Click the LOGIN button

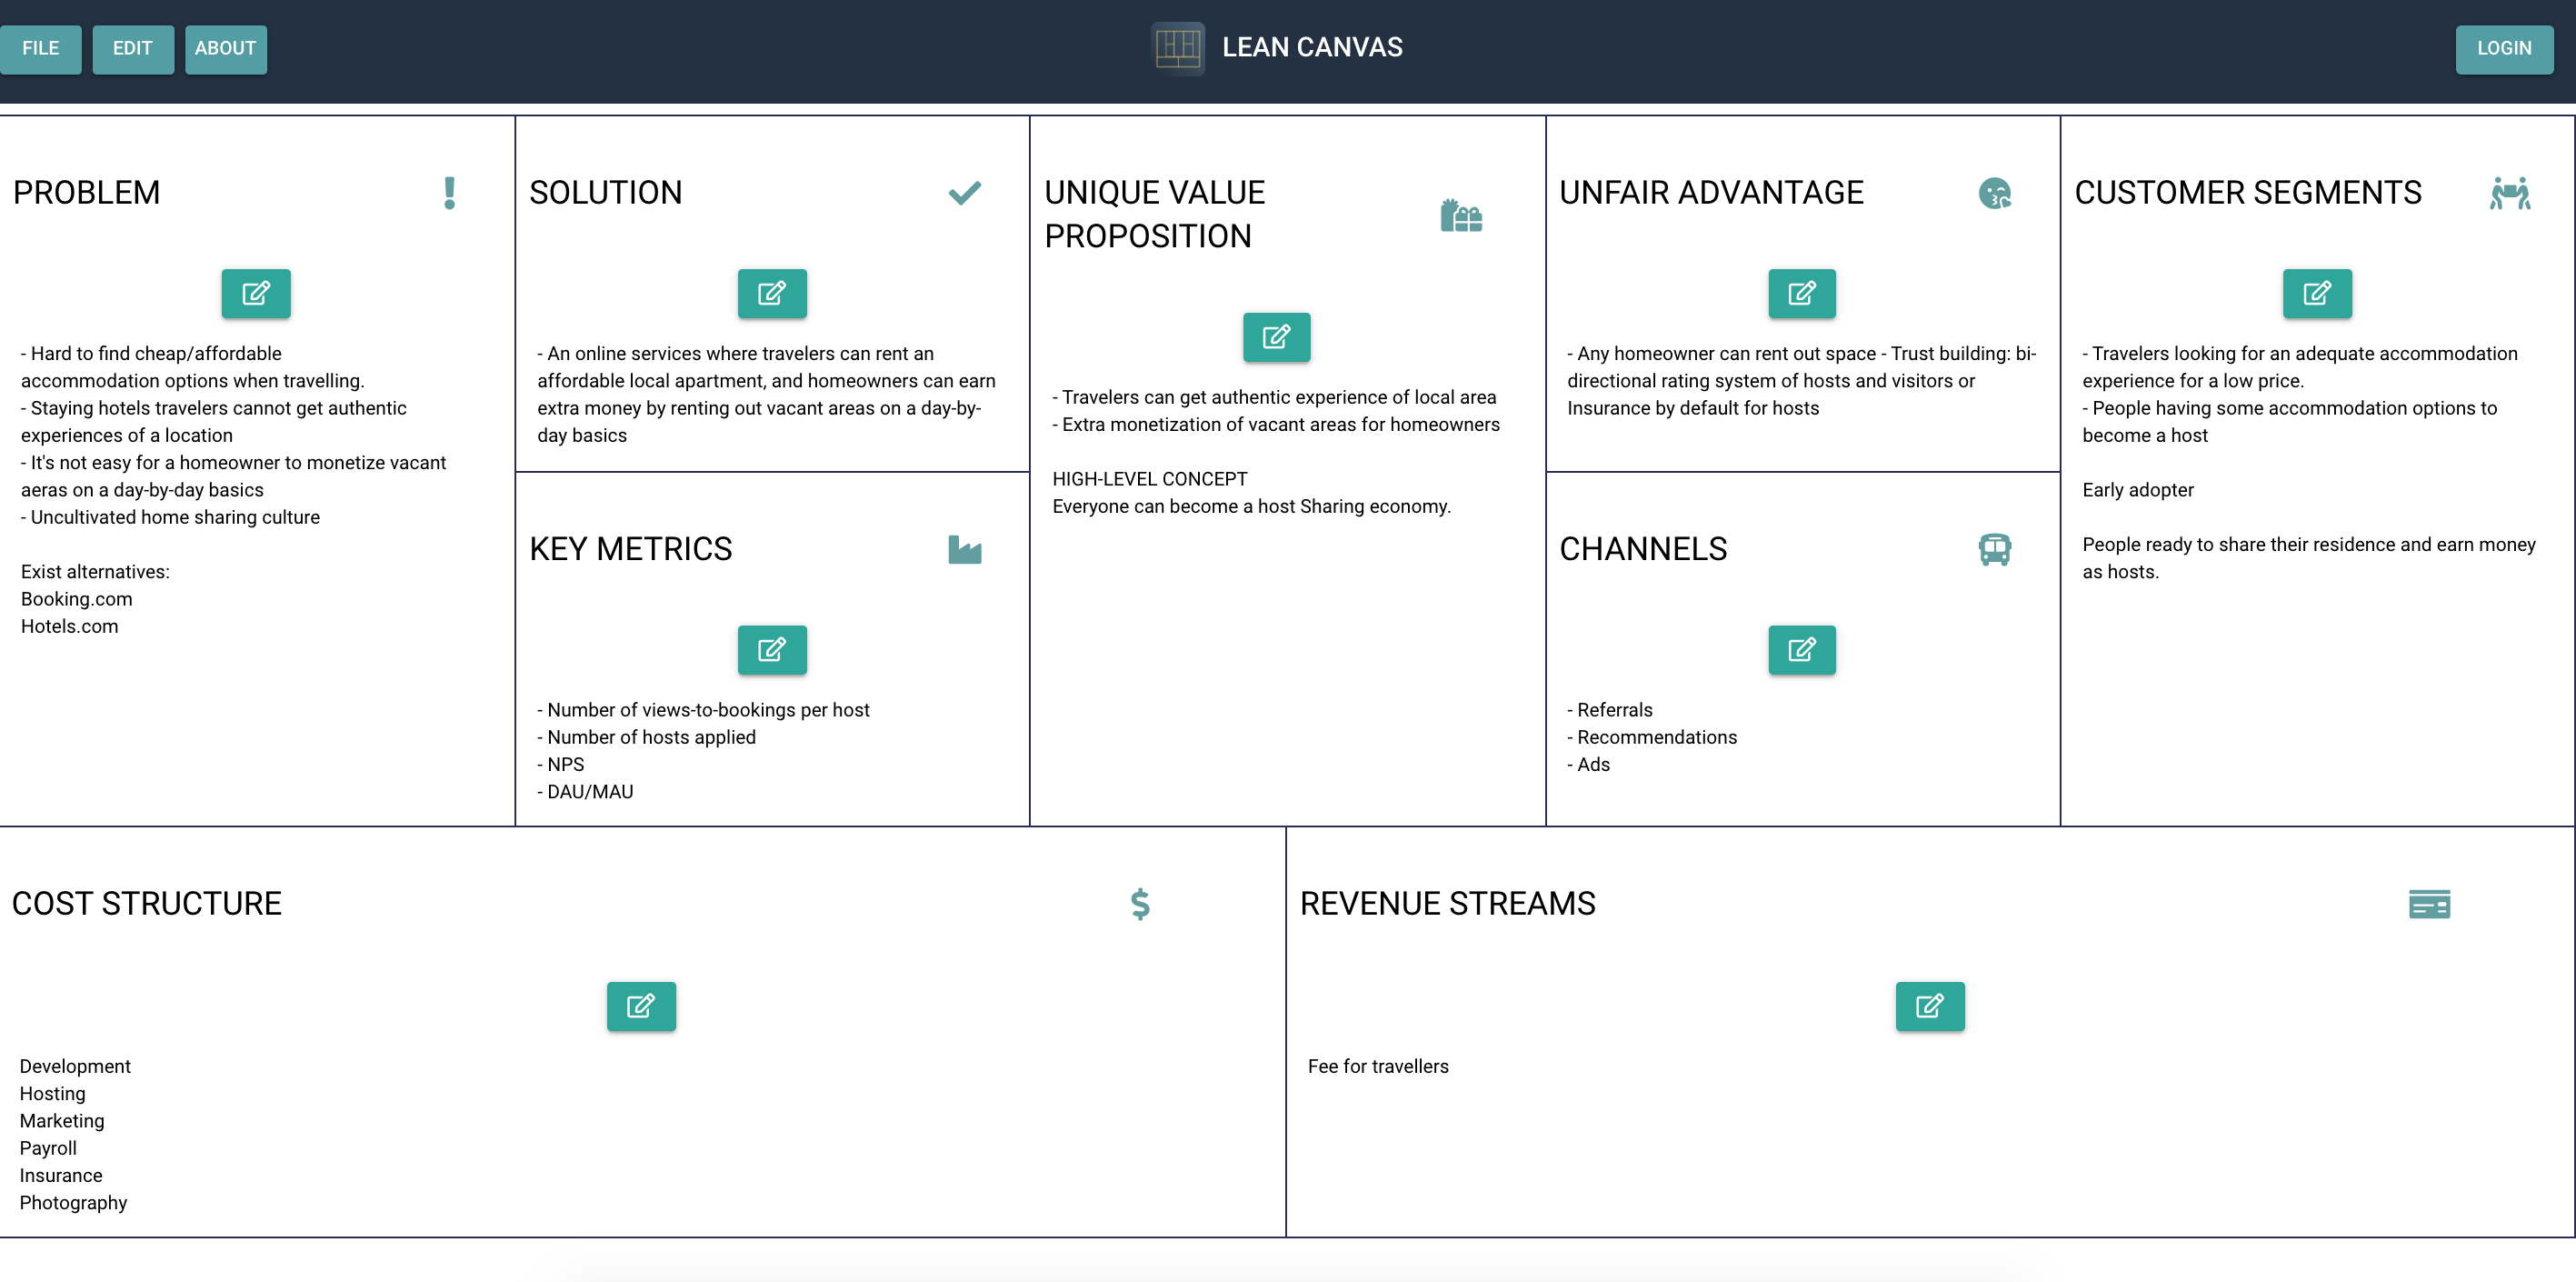pos(2504,48)
